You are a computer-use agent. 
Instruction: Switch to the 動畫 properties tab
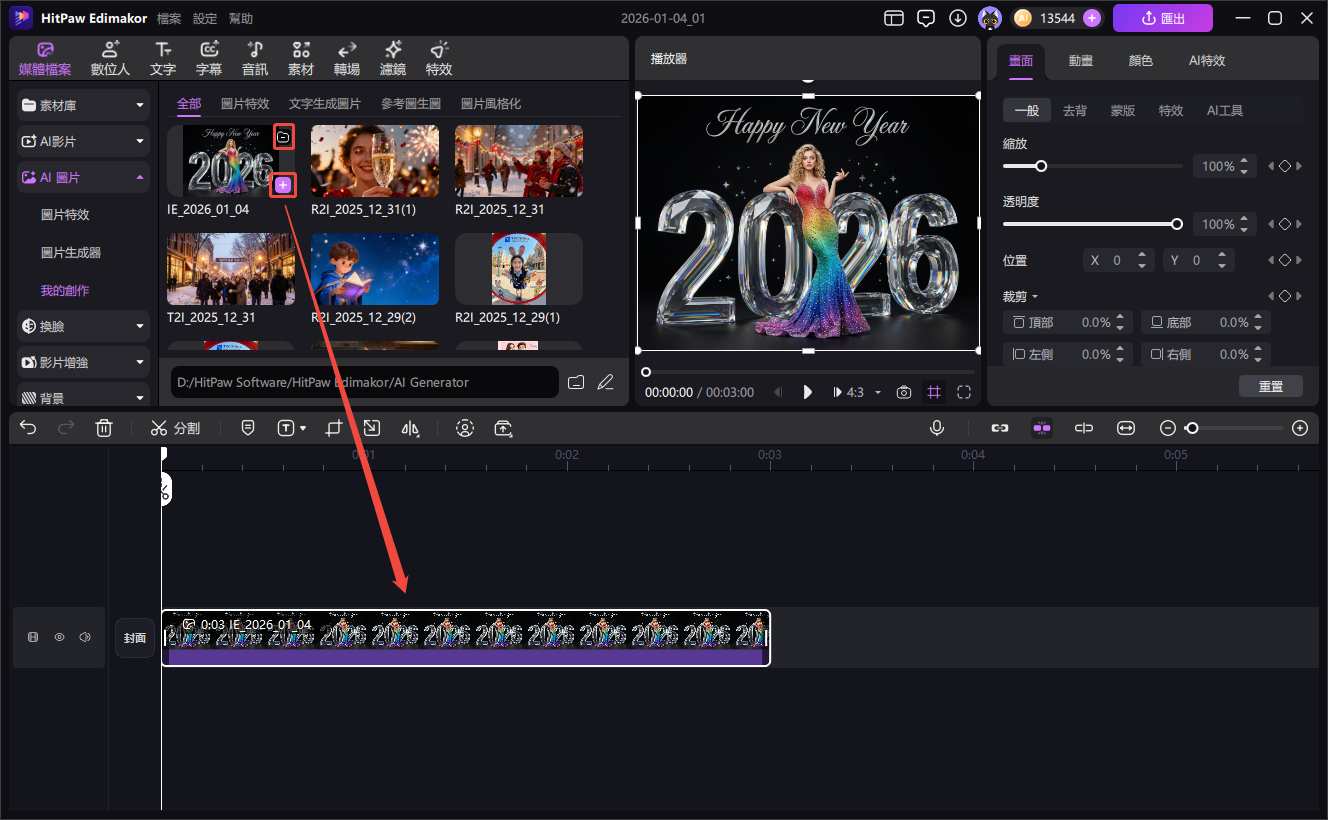click(x=1080, y=60)
